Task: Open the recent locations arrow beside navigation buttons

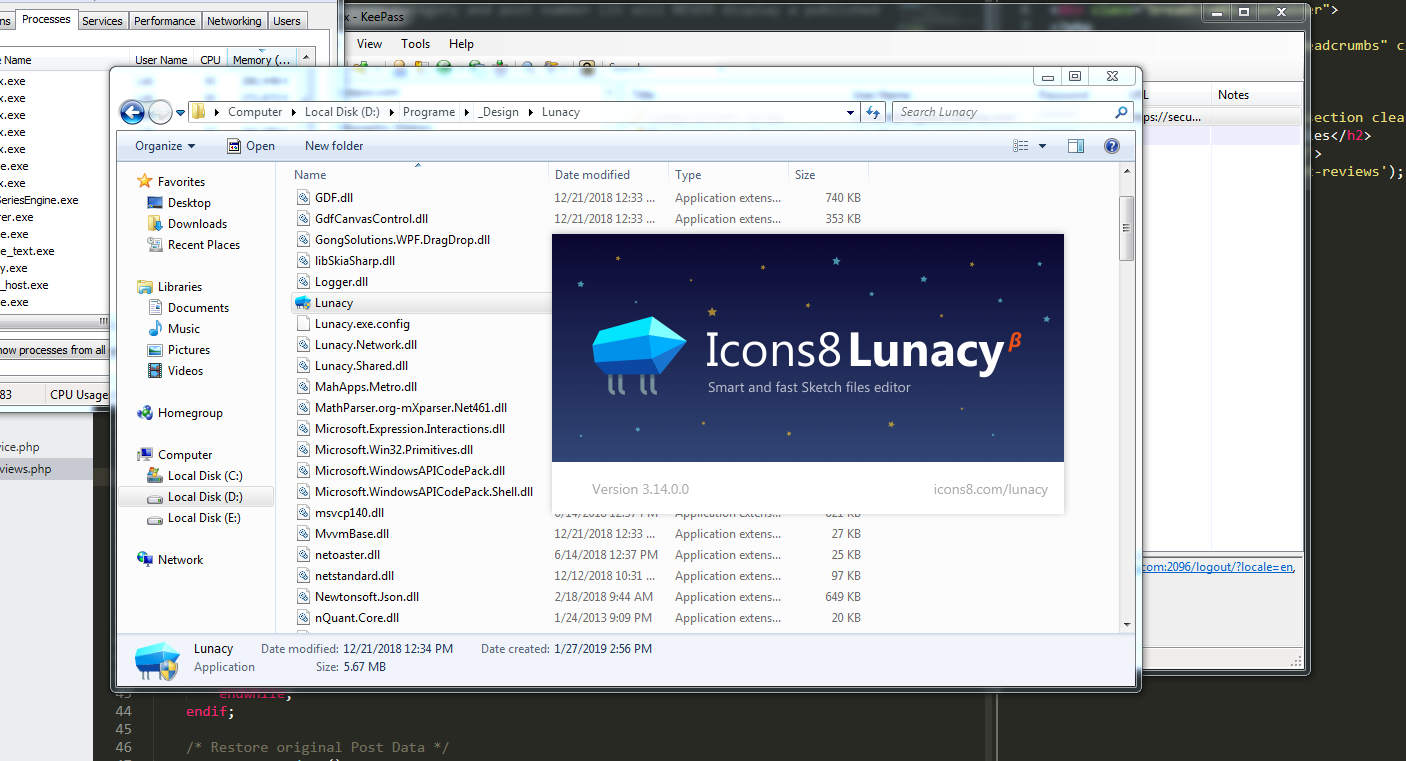Action: (181, 113)
